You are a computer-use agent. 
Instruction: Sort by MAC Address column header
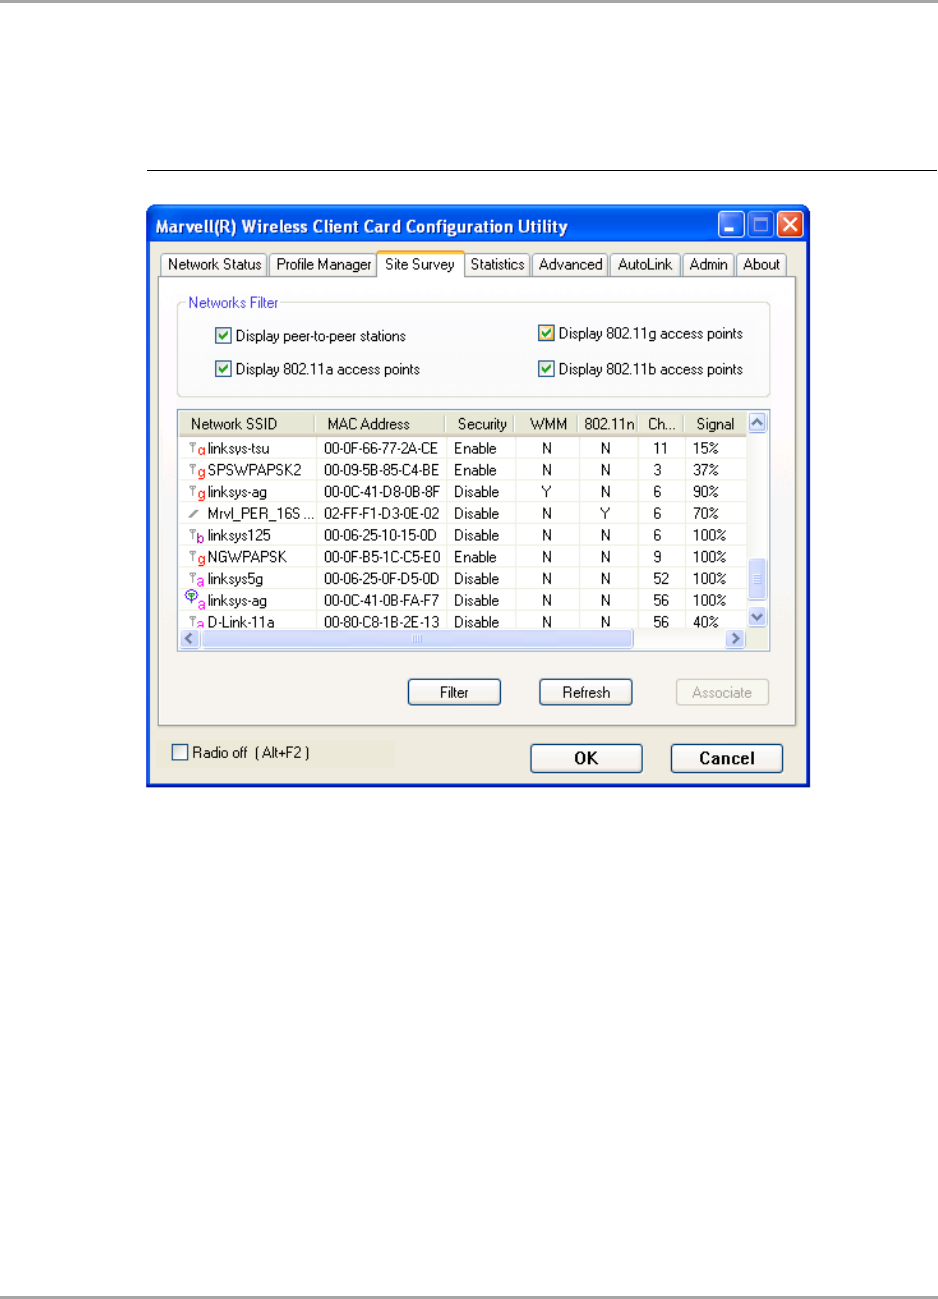[x=380, y=424]
